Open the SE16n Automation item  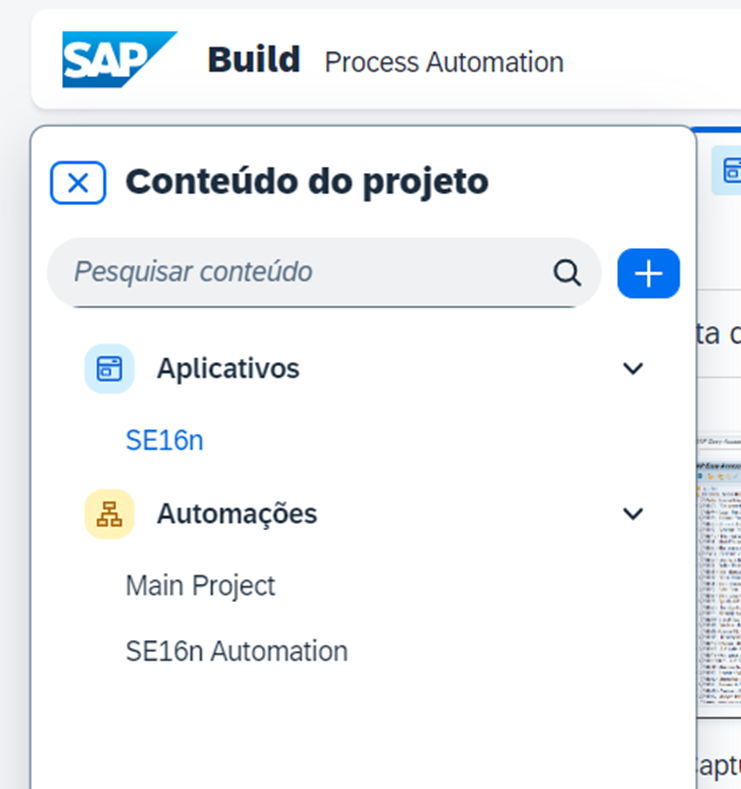point(236,651)
